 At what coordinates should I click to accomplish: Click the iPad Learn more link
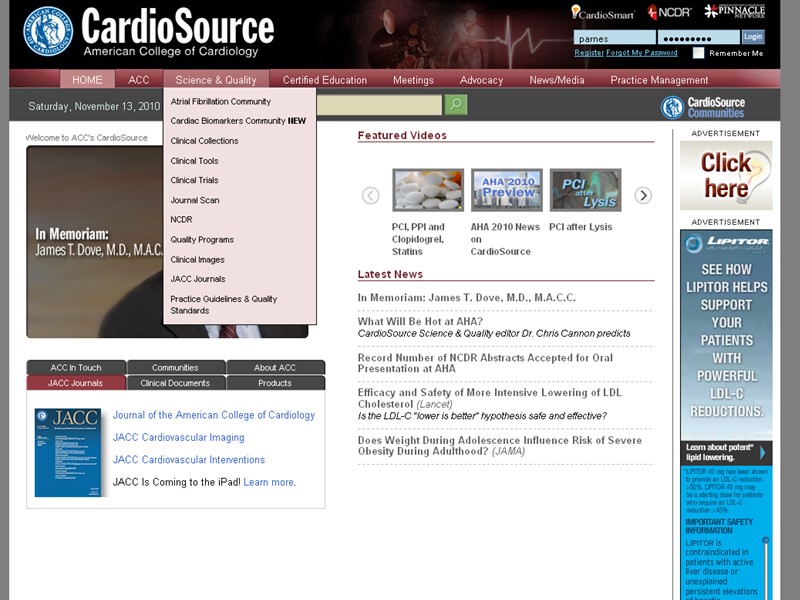(x=269, y=482)
